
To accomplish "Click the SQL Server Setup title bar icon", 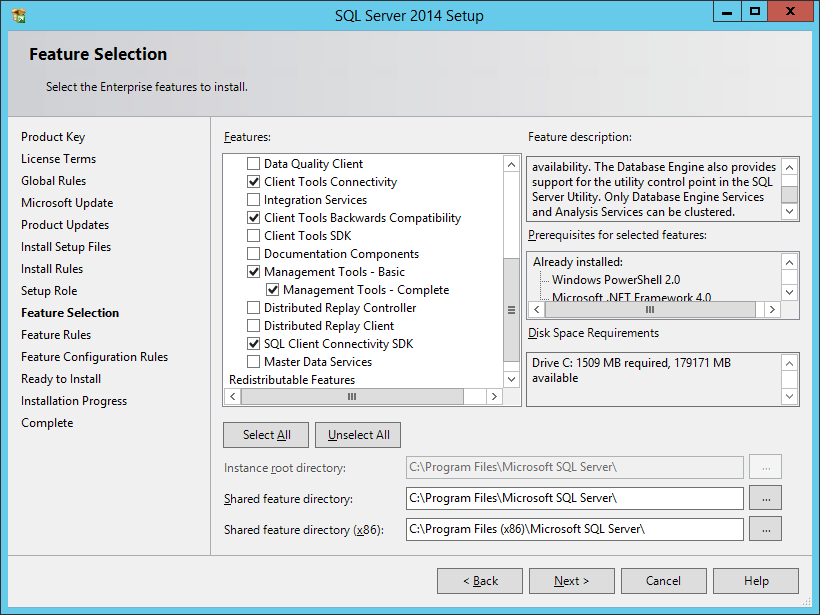I will (19, 16).
